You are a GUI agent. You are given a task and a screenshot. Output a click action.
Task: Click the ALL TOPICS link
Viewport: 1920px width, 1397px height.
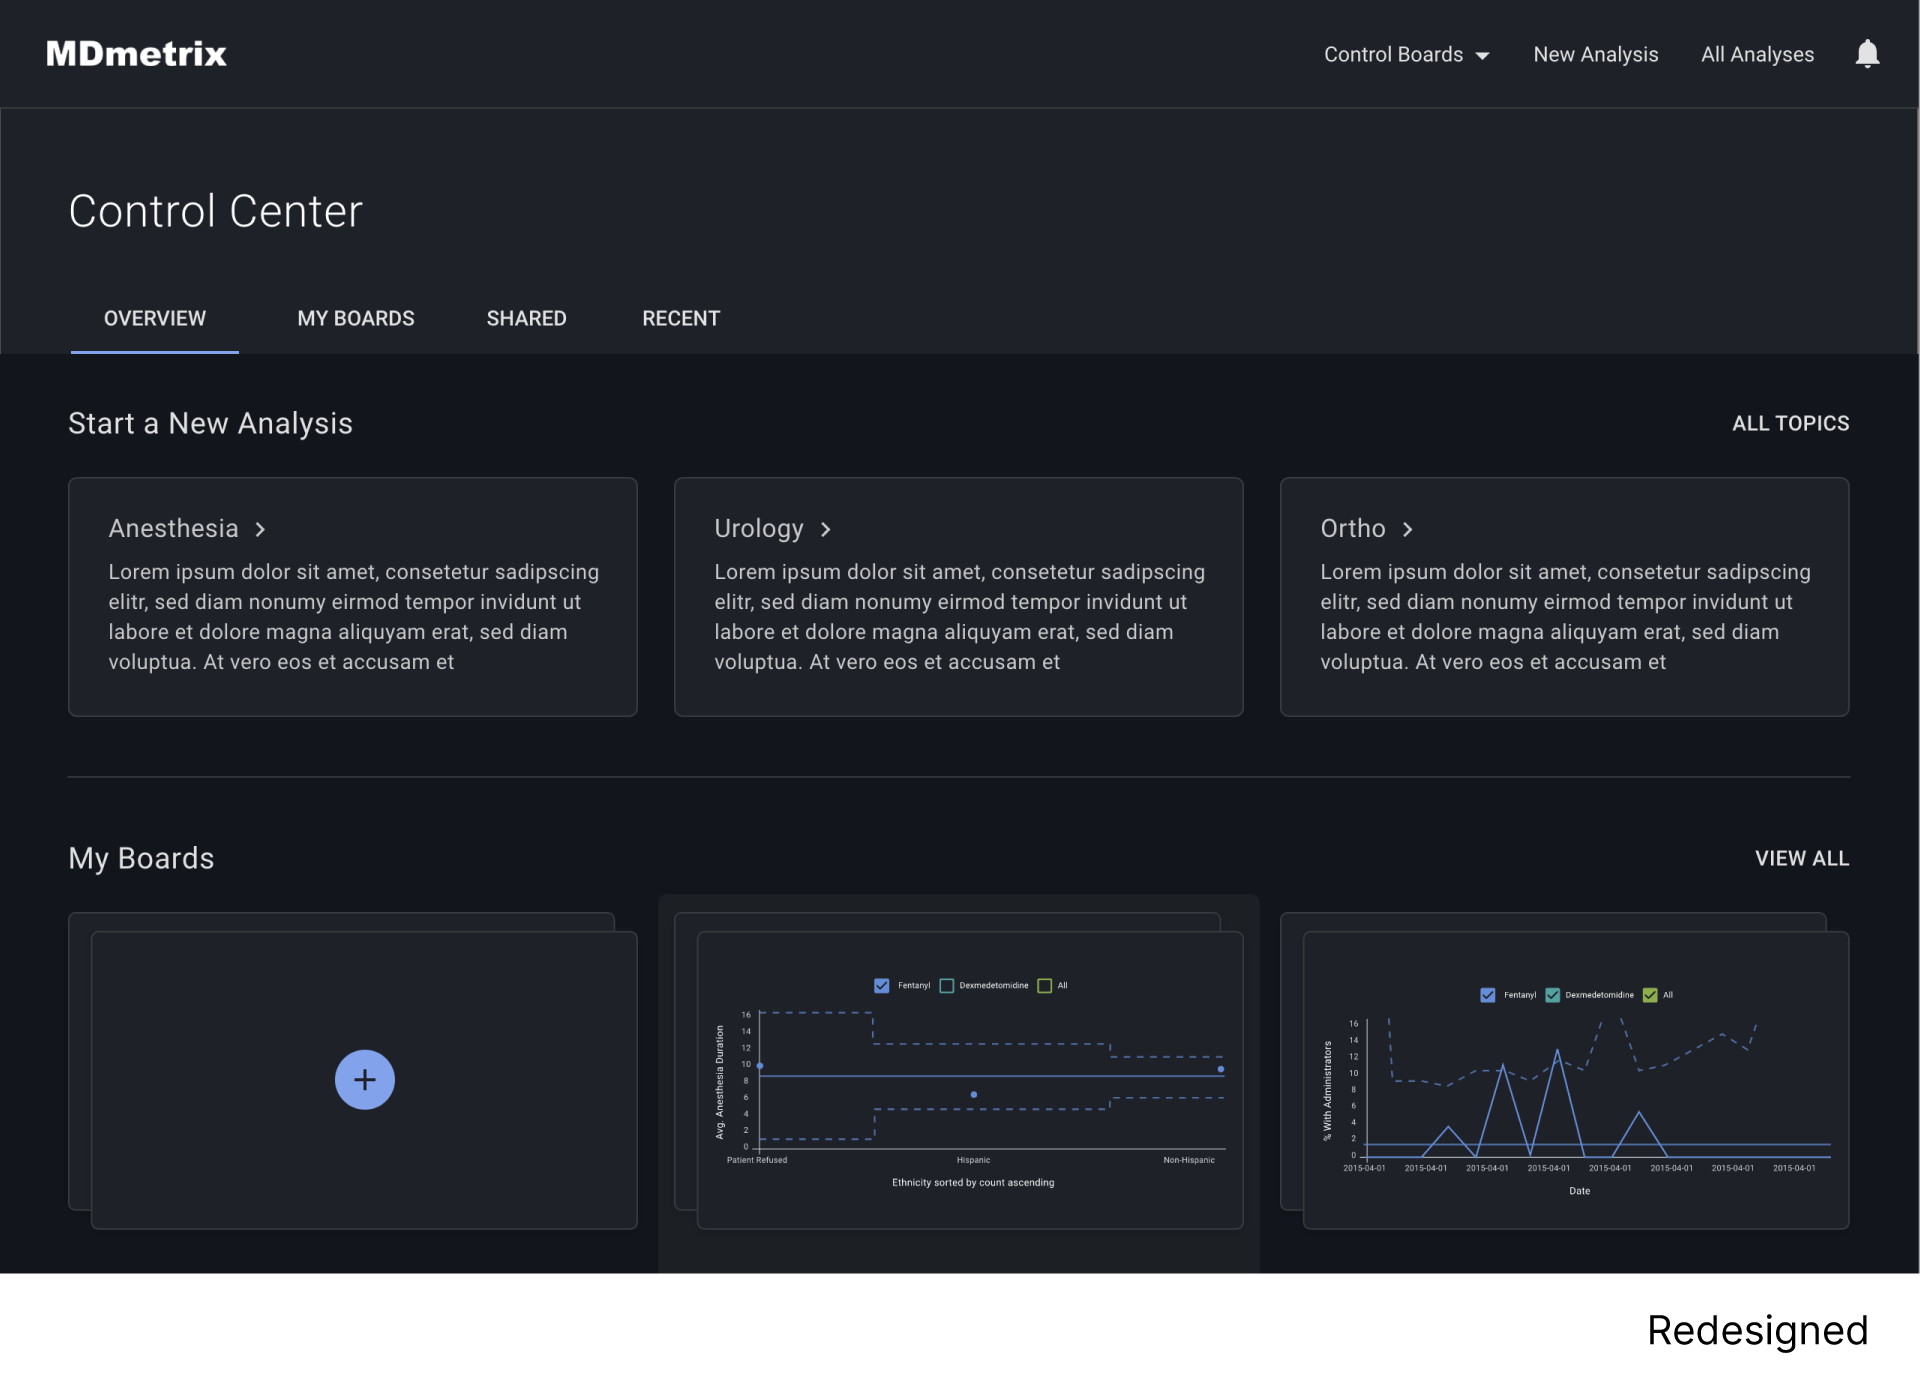(x=1790, y=424)
